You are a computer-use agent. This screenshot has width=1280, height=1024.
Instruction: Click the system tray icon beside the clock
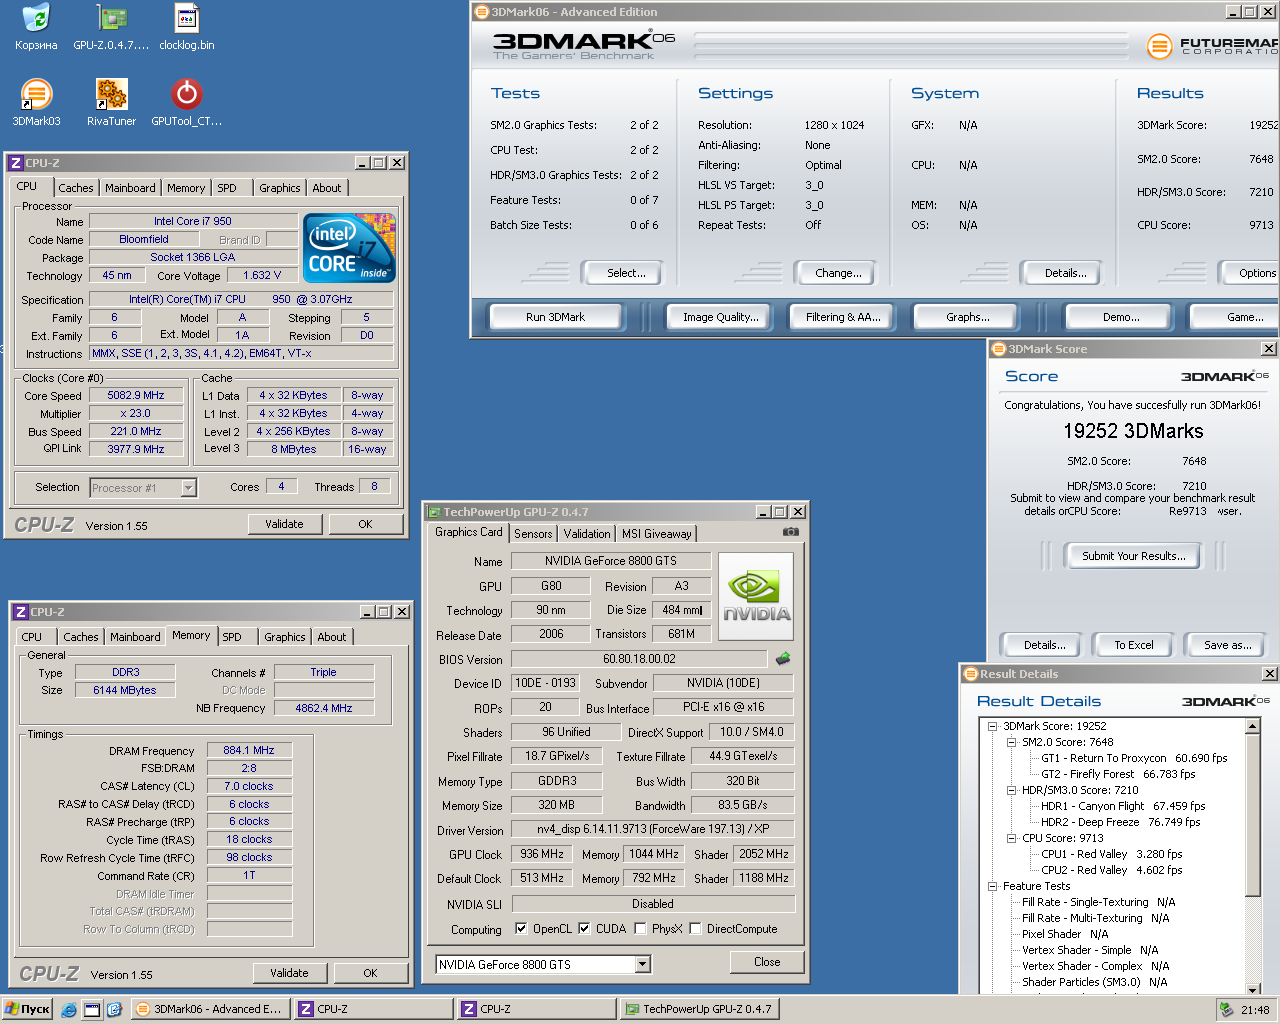coord(1226,1010)
